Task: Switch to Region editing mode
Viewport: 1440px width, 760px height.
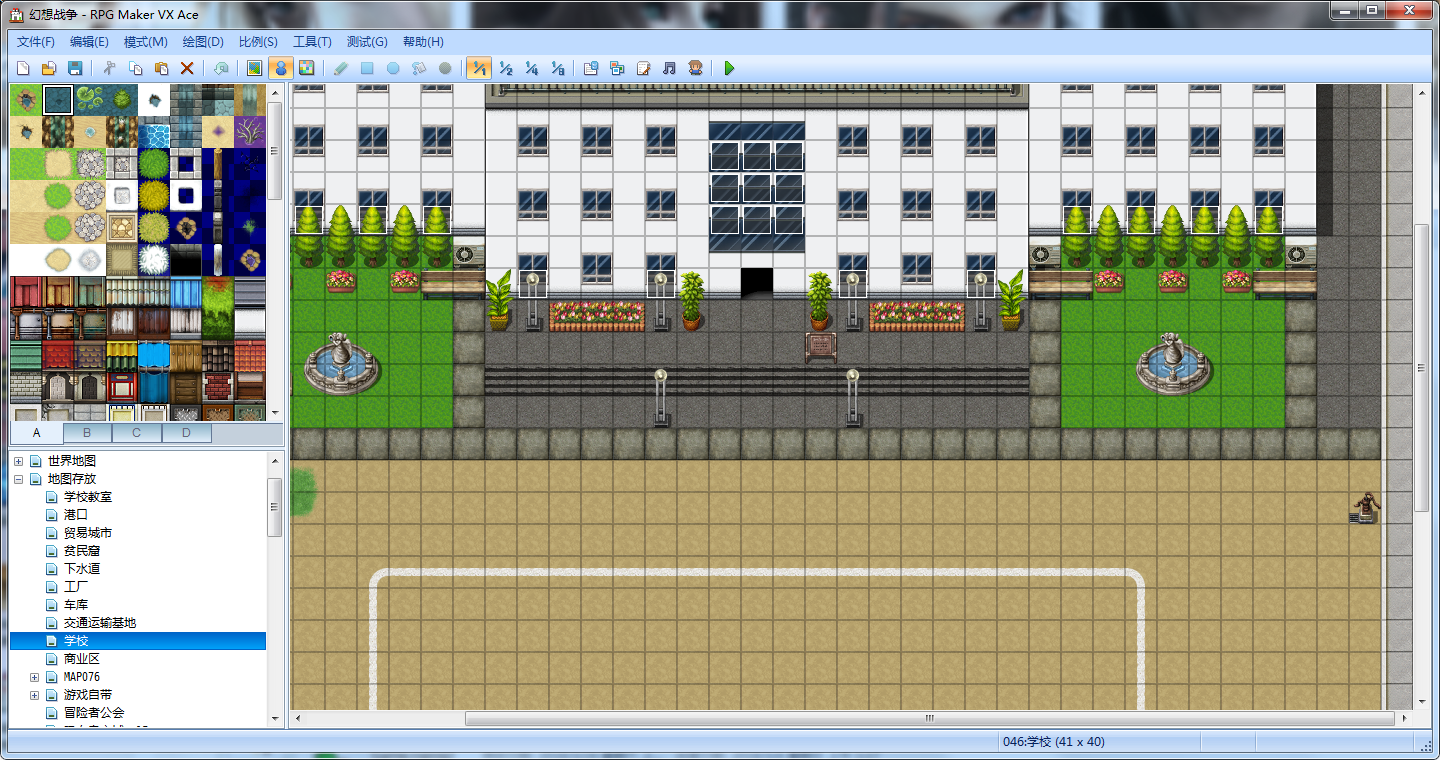Action: tap(307, 68)
